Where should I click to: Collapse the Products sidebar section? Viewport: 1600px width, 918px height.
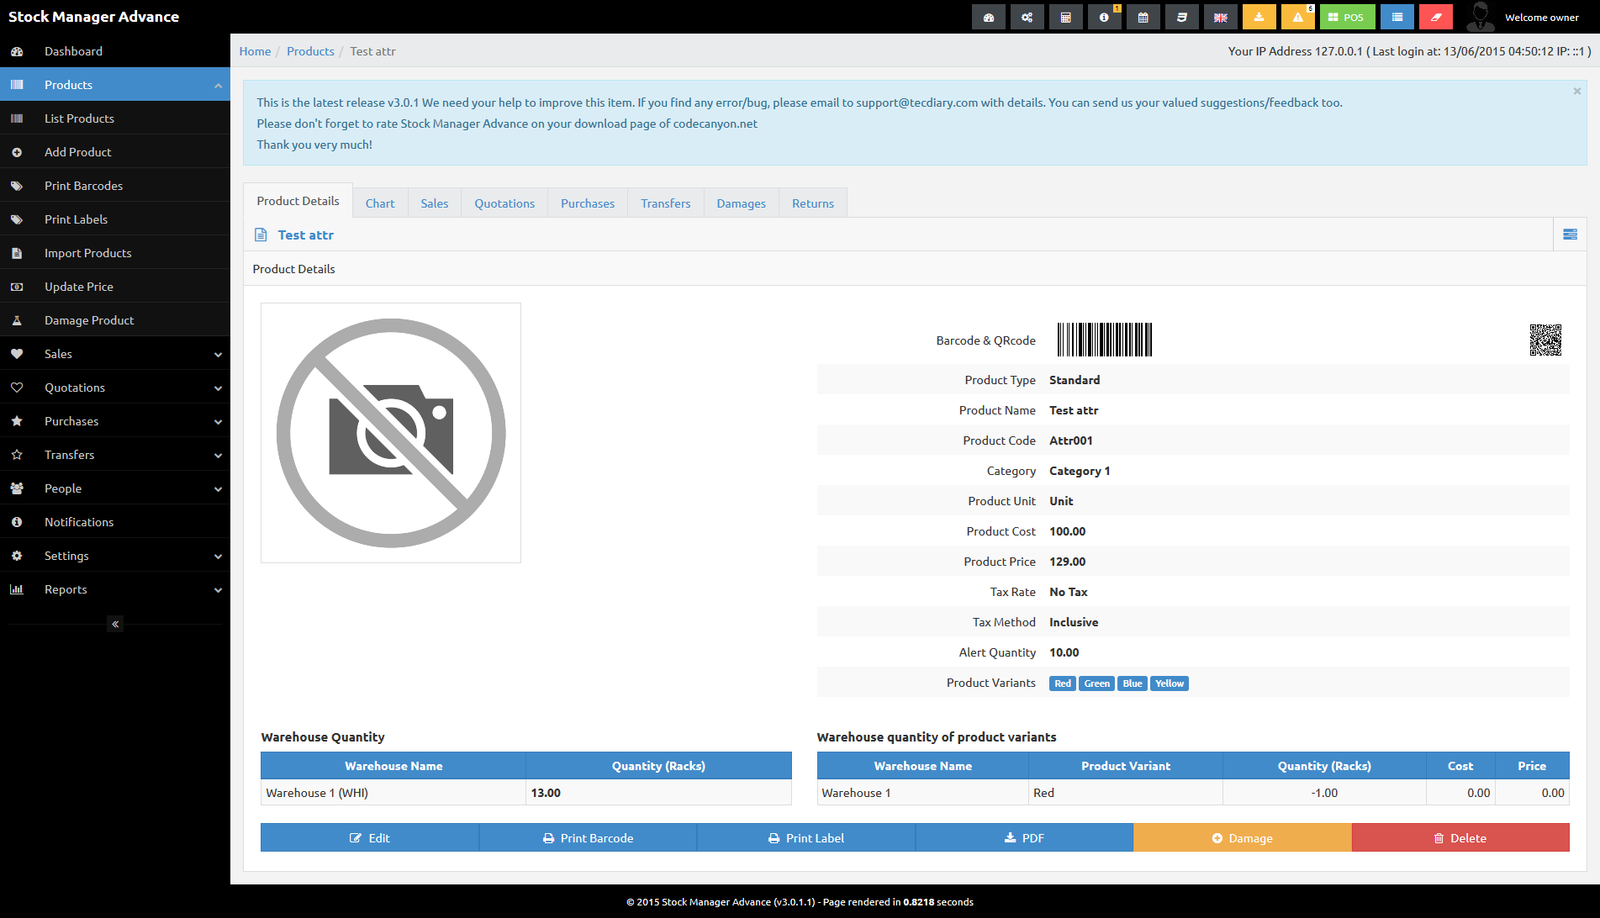[x=115, y=85]
